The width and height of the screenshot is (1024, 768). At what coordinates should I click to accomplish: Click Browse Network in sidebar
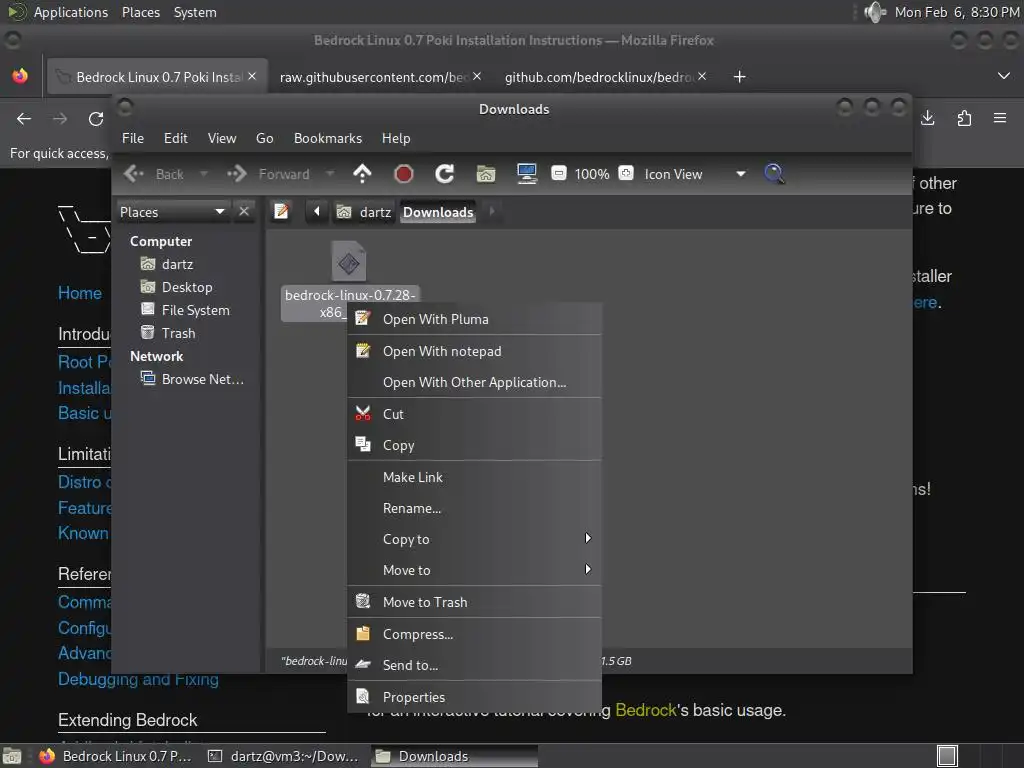point(202,379)
